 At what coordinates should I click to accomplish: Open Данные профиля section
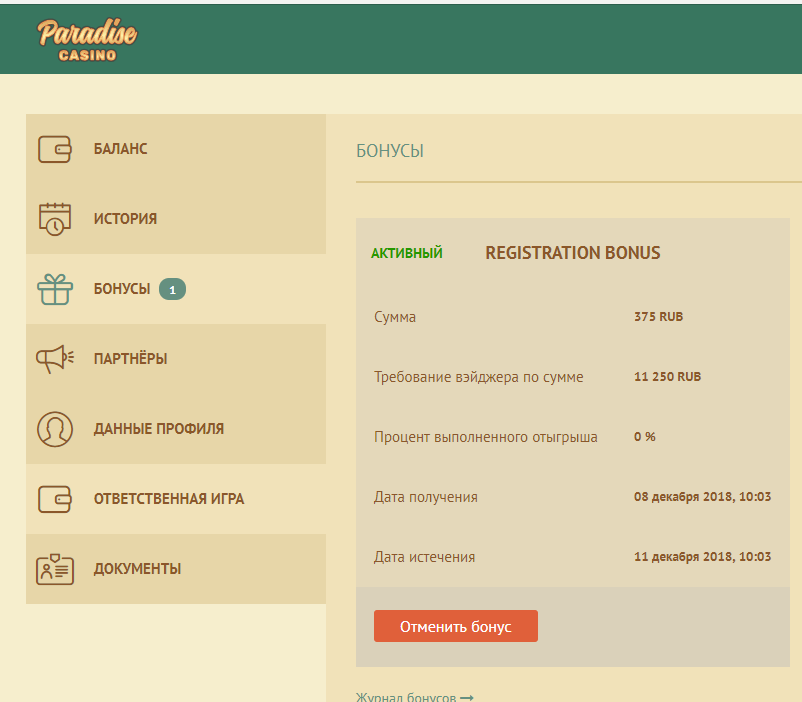point(176,429)
